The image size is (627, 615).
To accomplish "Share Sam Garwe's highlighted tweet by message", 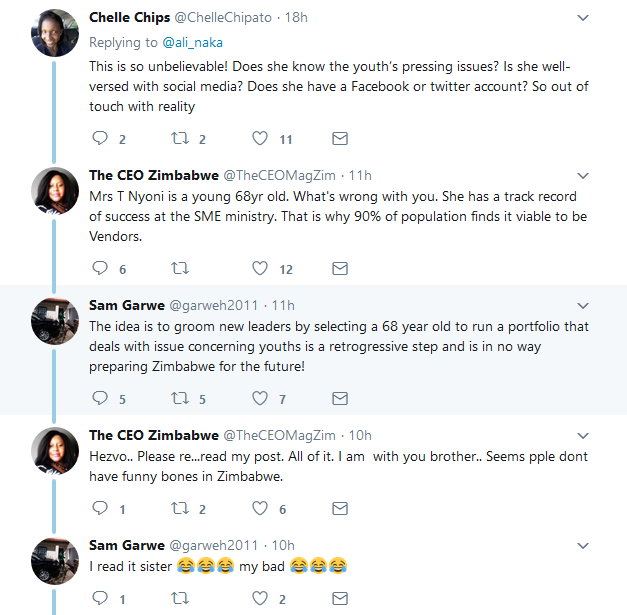I will (x=340, y=398).
